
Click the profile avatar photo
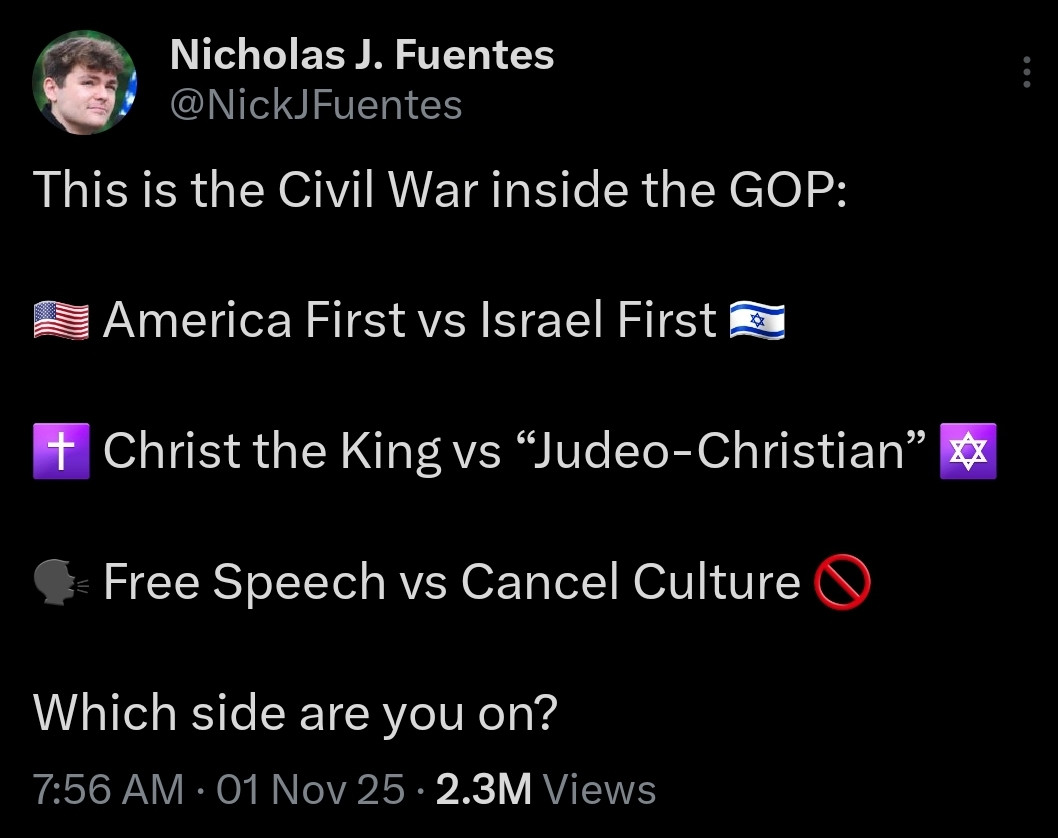[x=84, y=81]
